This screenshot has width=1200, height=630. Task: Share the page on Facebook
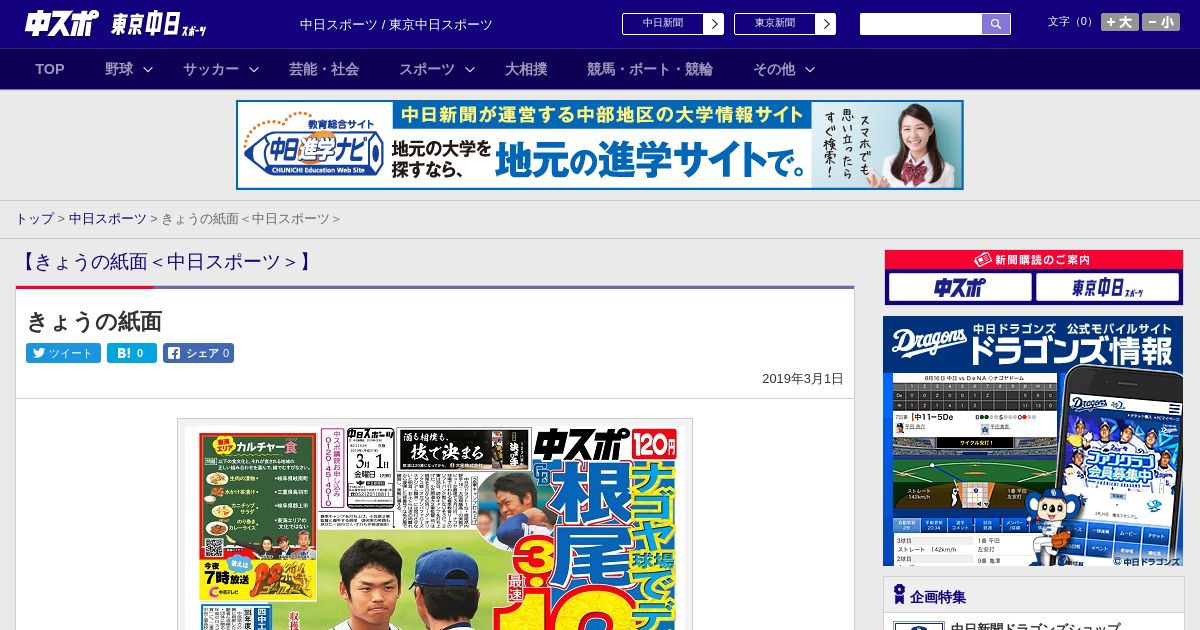coord(199,353)
